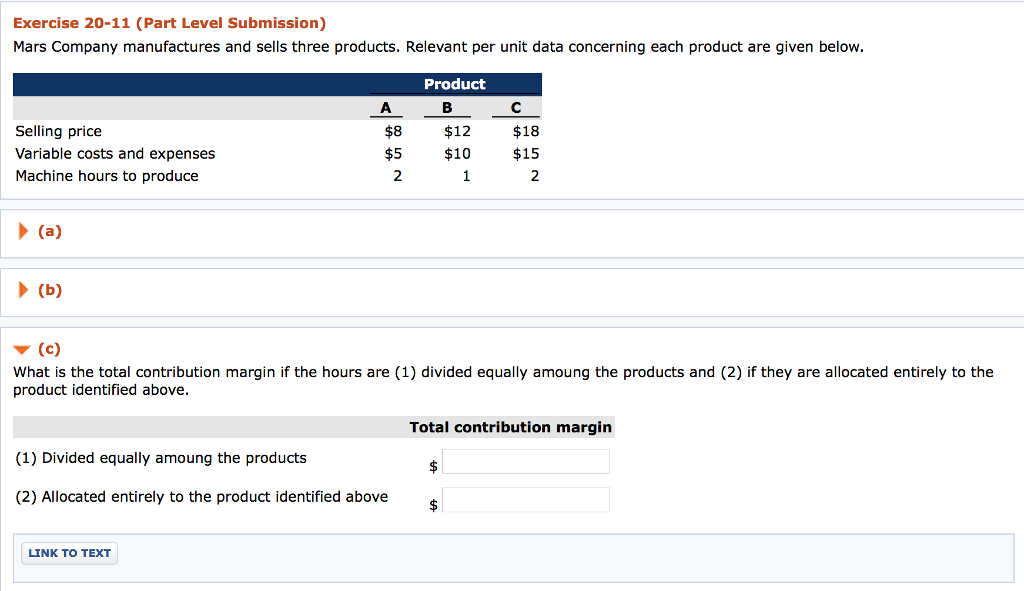Click the LINK TO TEXT button
1024x591 pixels.
coord(69,553)
